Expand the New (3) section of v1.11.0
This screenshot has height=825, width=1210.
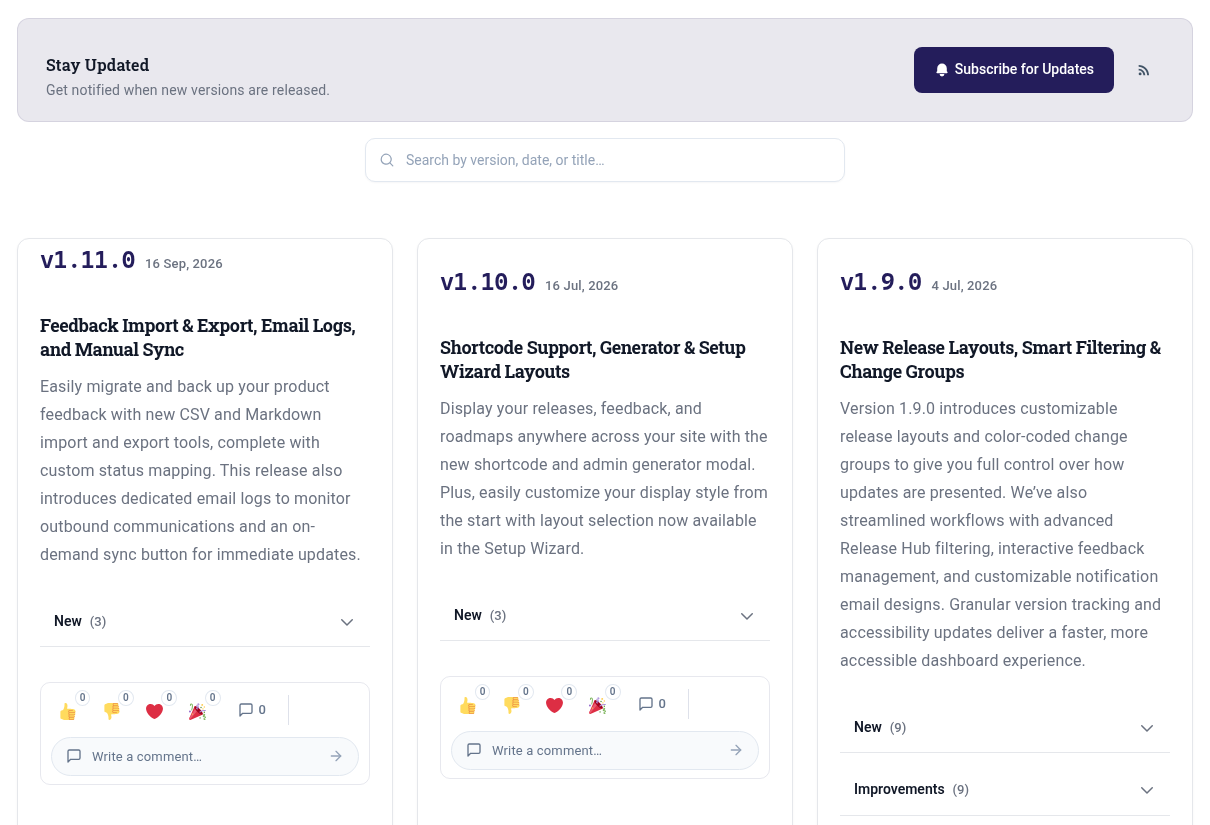click(x=205, y=621)
